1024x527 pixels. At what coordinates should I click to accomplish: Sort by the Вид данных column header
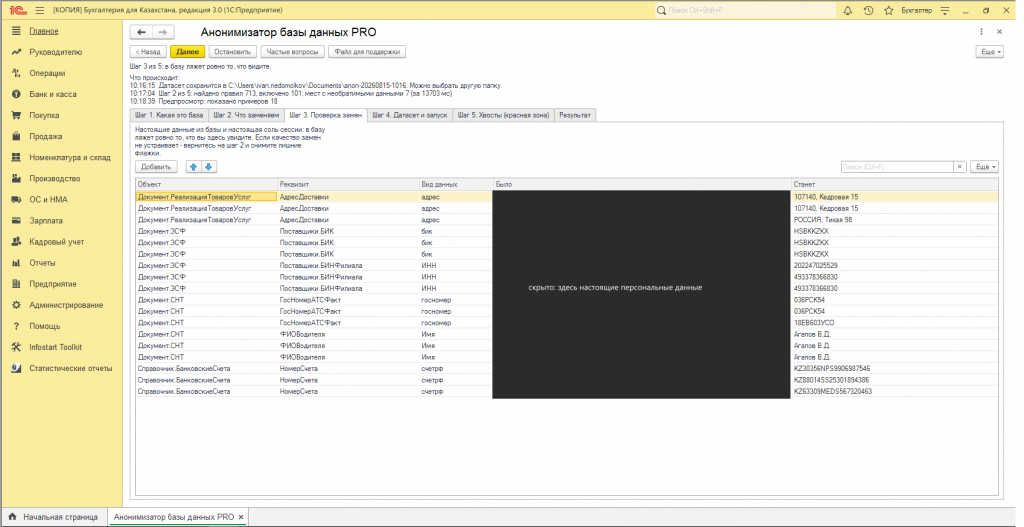pos(456,184)
